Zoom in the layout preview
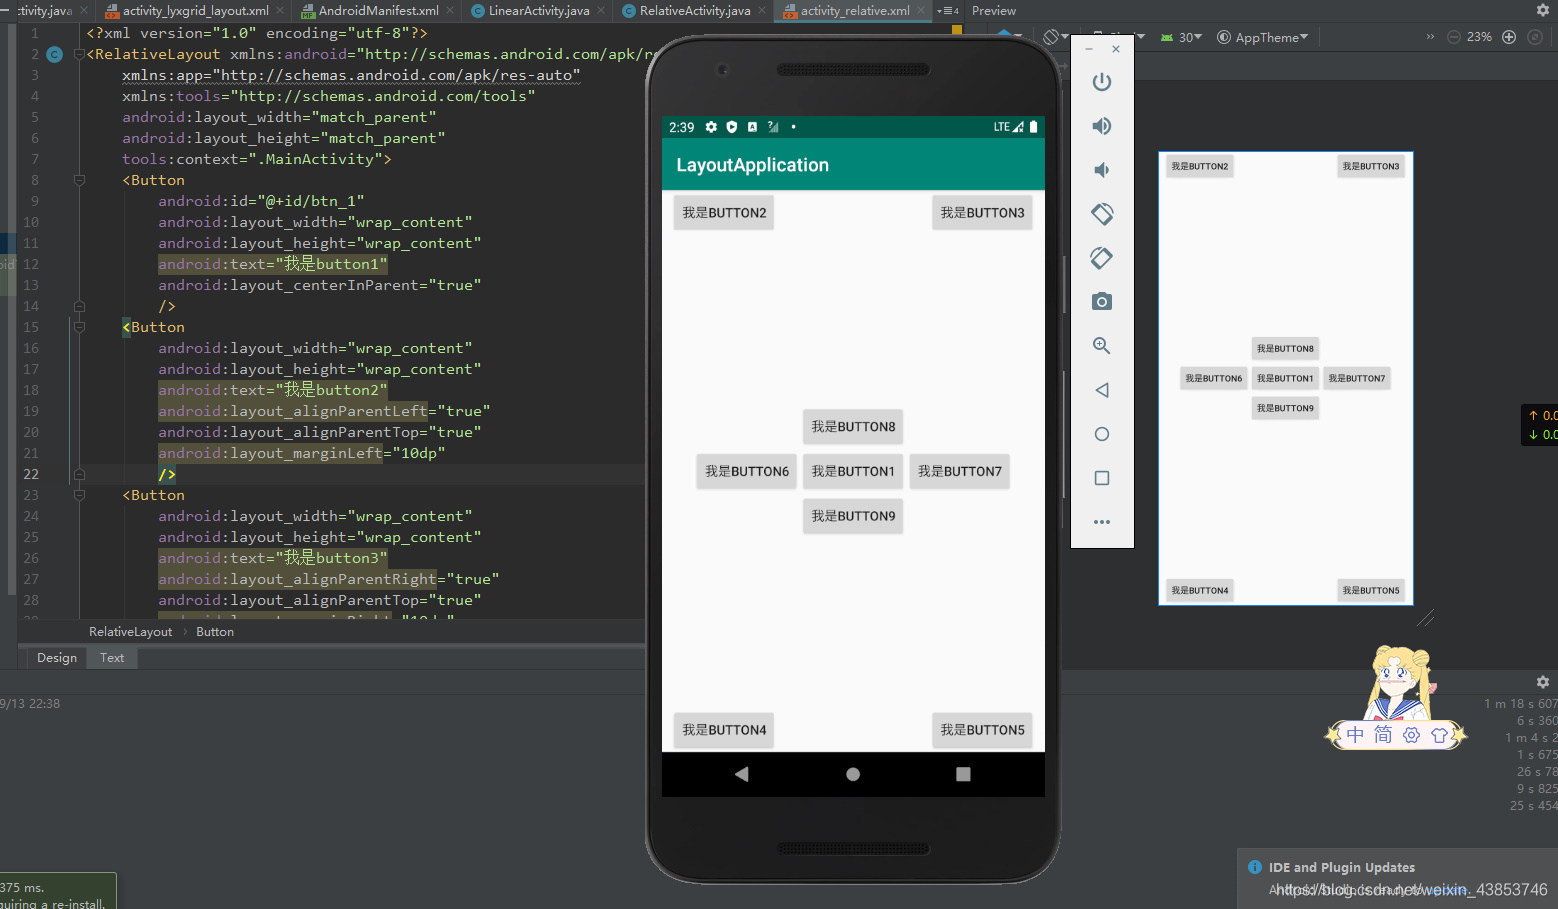This screenshot has width=1558, height=909. click(1509, 37)
